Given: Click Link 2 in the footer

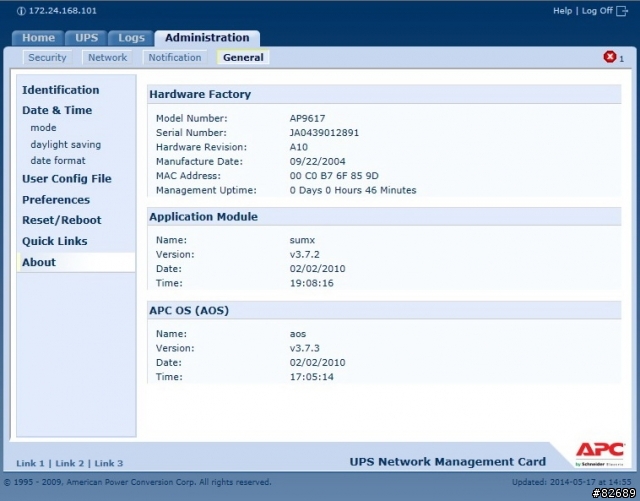Looking at the screenshot, I should tap(70, 463).
